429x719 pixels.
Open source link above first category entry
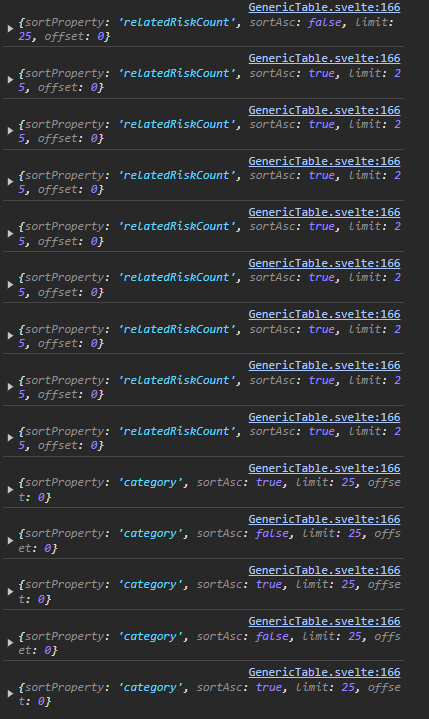click(324, 468)
